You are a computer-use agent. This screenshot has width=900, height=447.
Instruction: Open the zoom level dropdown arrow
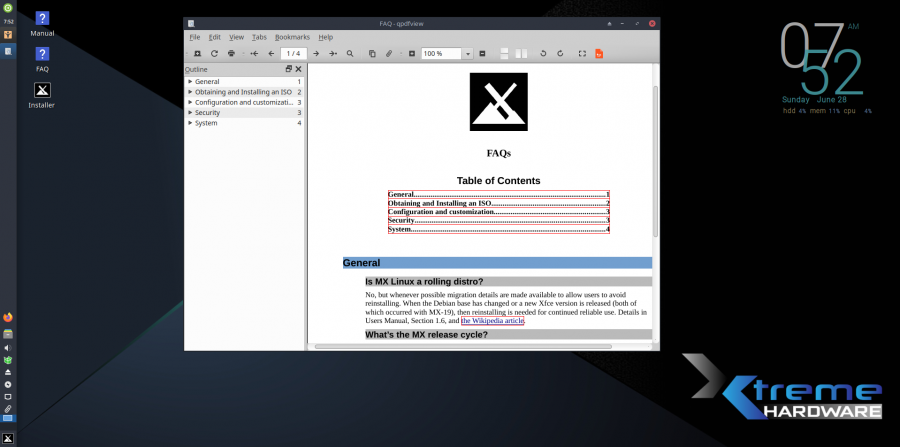pyautogui.click(x=468, y=54)
